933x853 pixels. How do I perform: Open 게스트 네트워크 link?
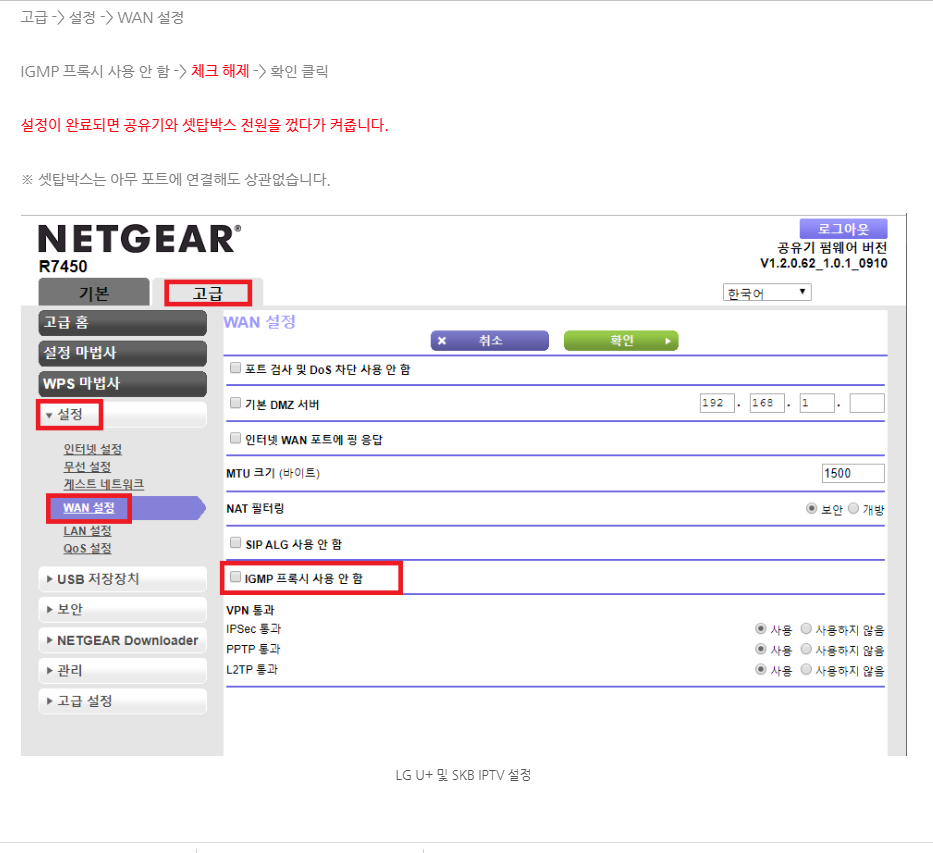click(x=104, y=484)
